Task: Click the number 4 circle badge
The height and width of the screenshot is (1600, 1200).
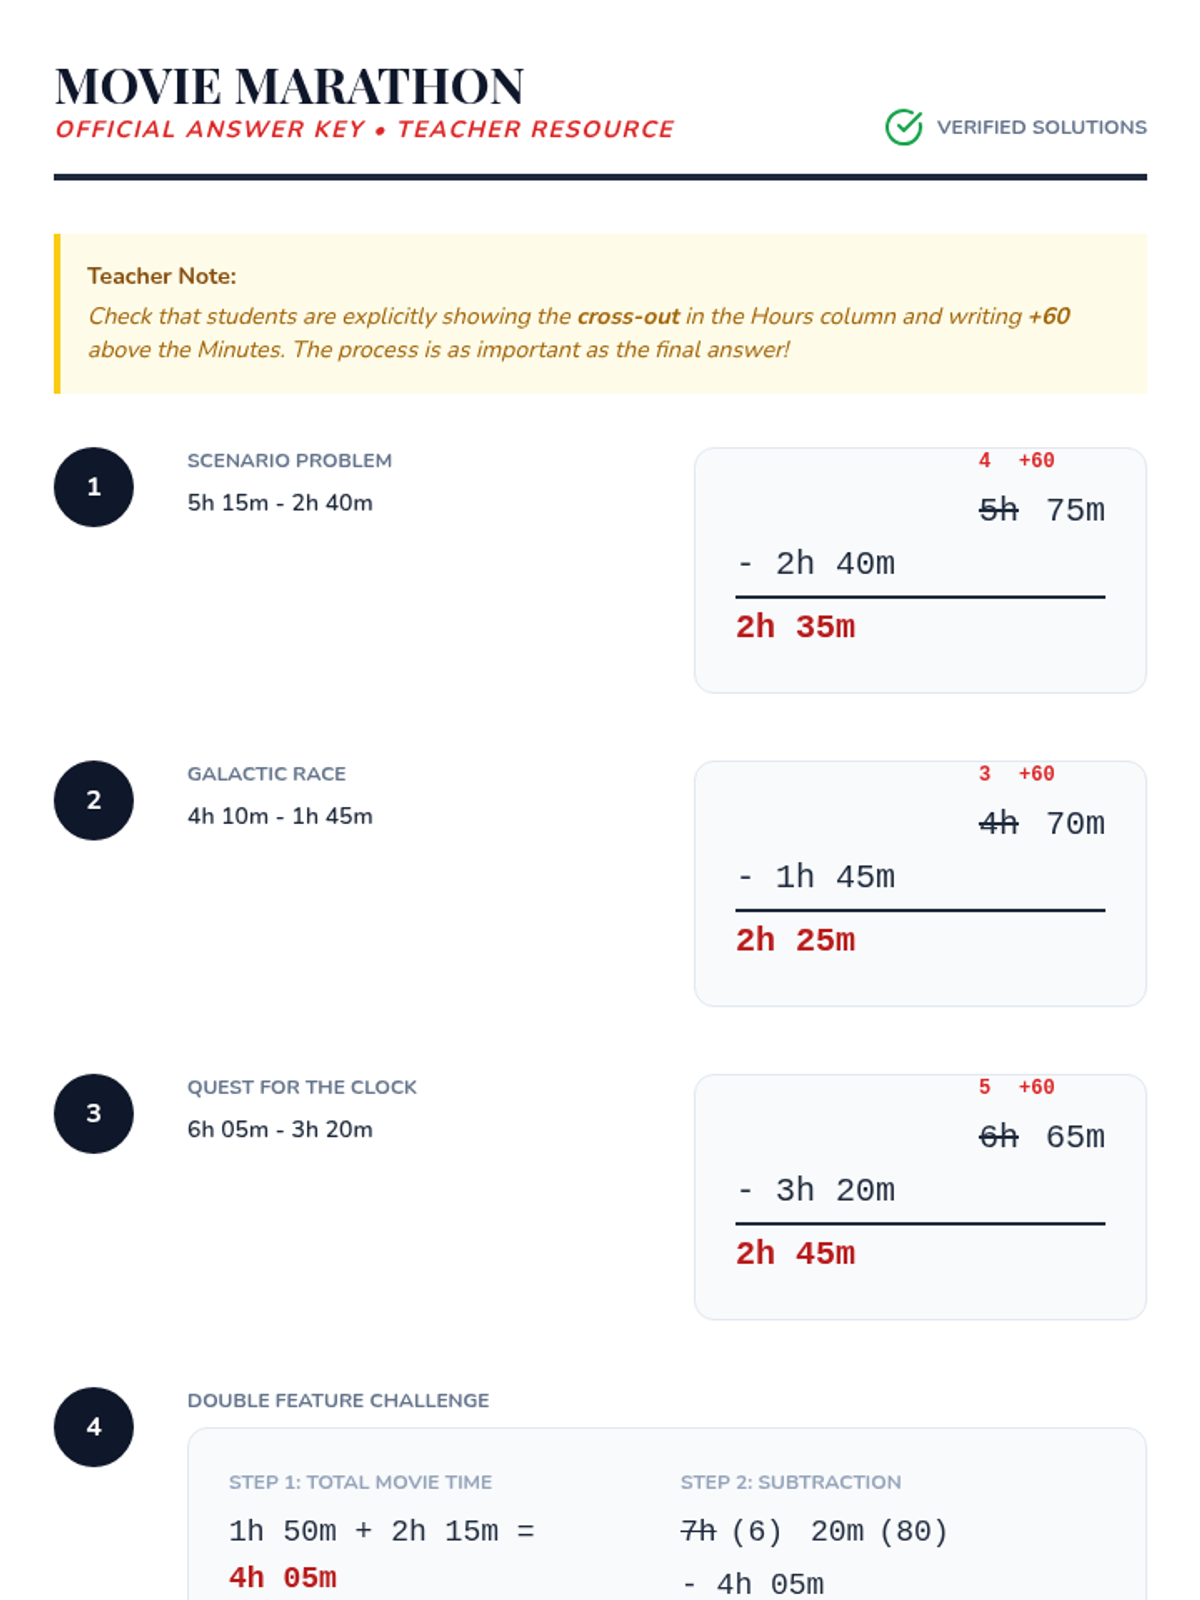Action: point(94,1427)
